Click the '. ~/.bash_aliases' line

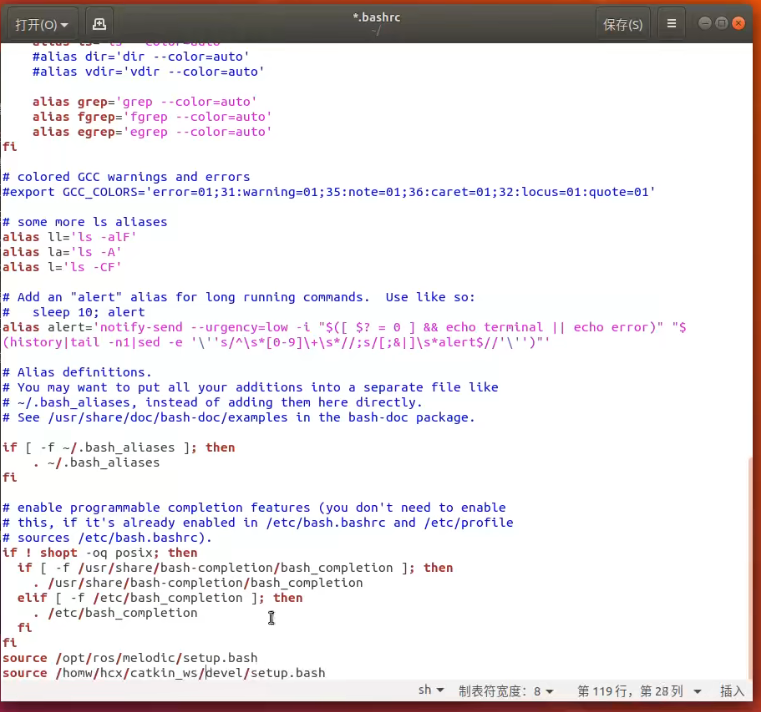click(96, 463)
